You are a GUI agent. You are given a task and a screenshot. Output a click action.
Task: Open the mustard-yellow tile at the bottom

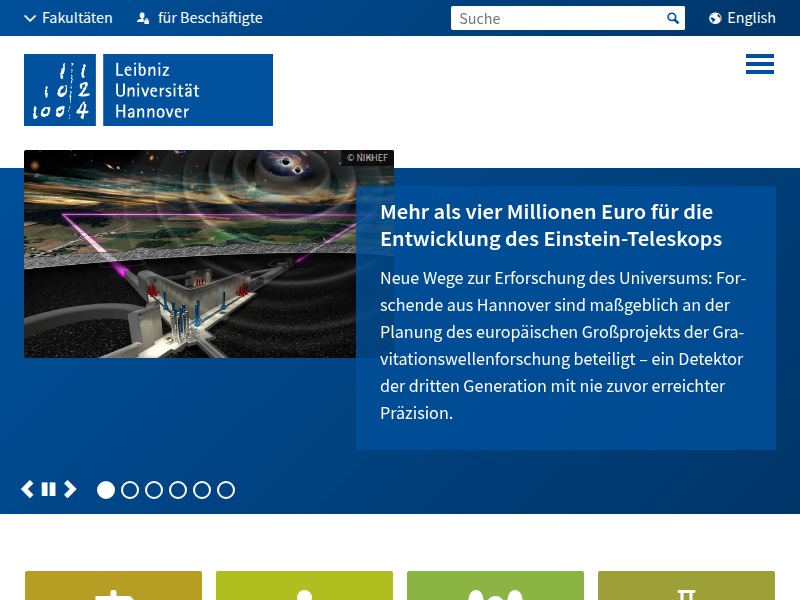click(113, 586)
